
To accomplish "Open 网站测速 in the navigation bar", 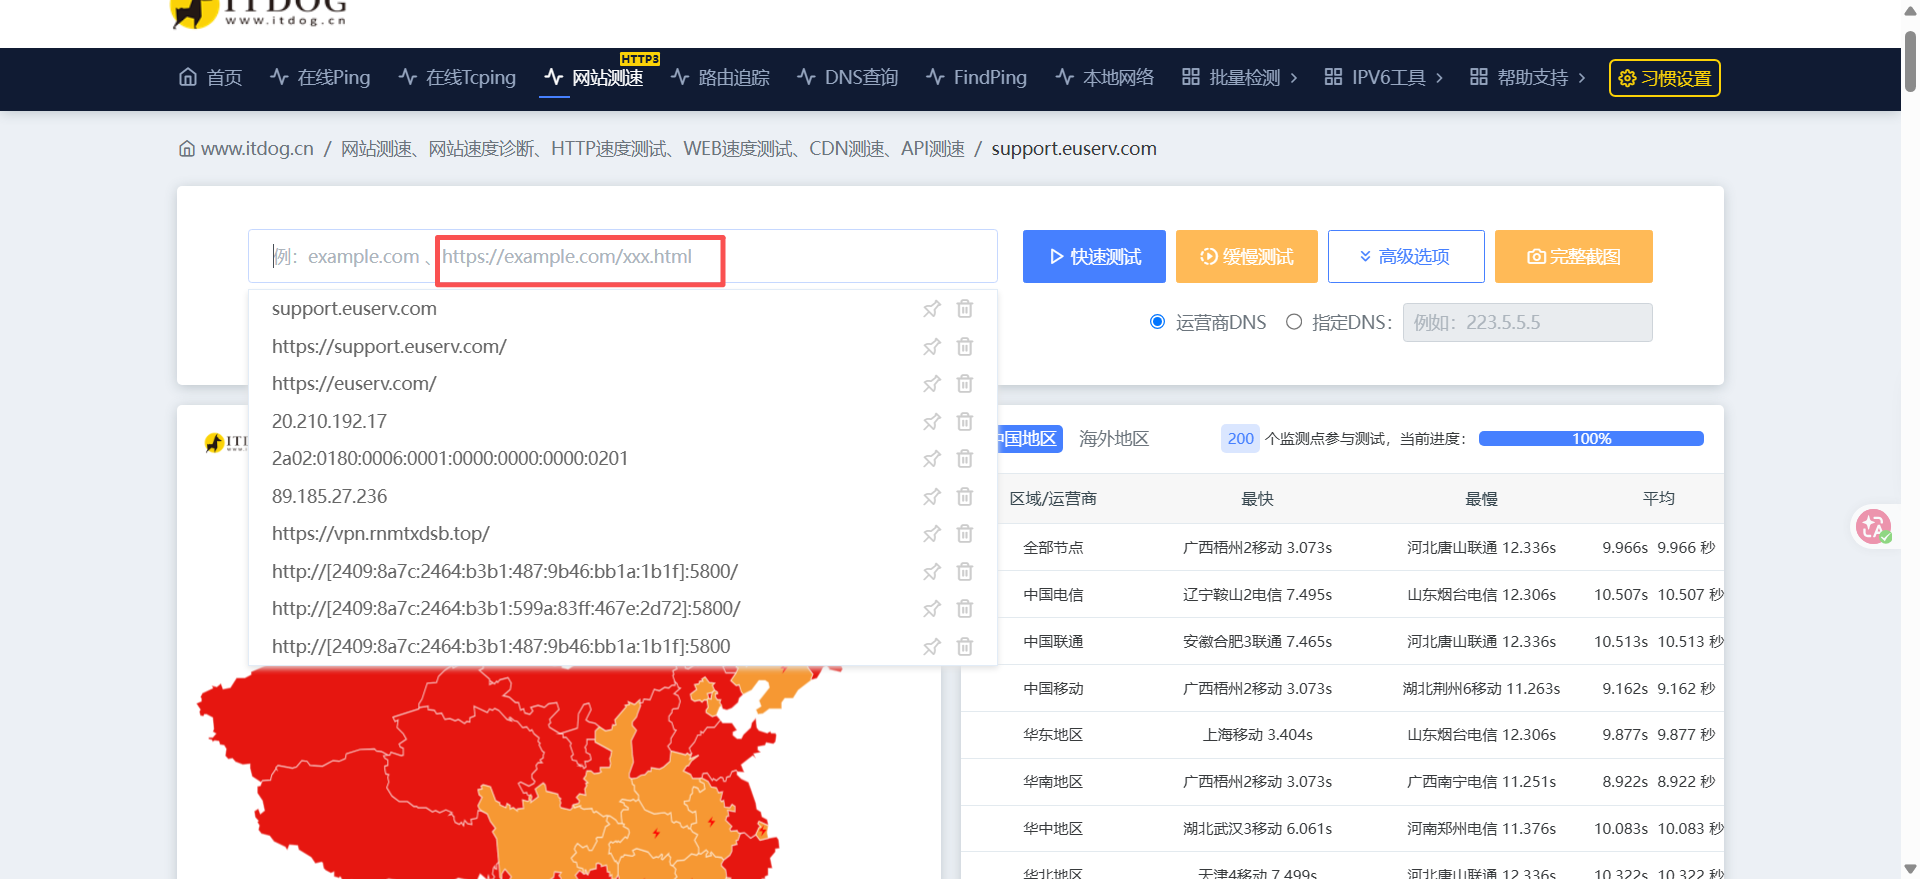I will 594,78.
